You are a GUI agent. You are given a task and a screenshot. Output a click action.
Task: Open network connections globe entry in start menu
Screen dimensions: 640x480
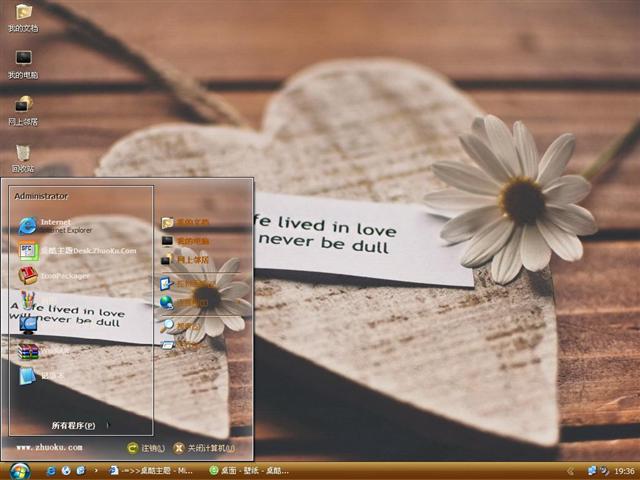pos(184,302)
